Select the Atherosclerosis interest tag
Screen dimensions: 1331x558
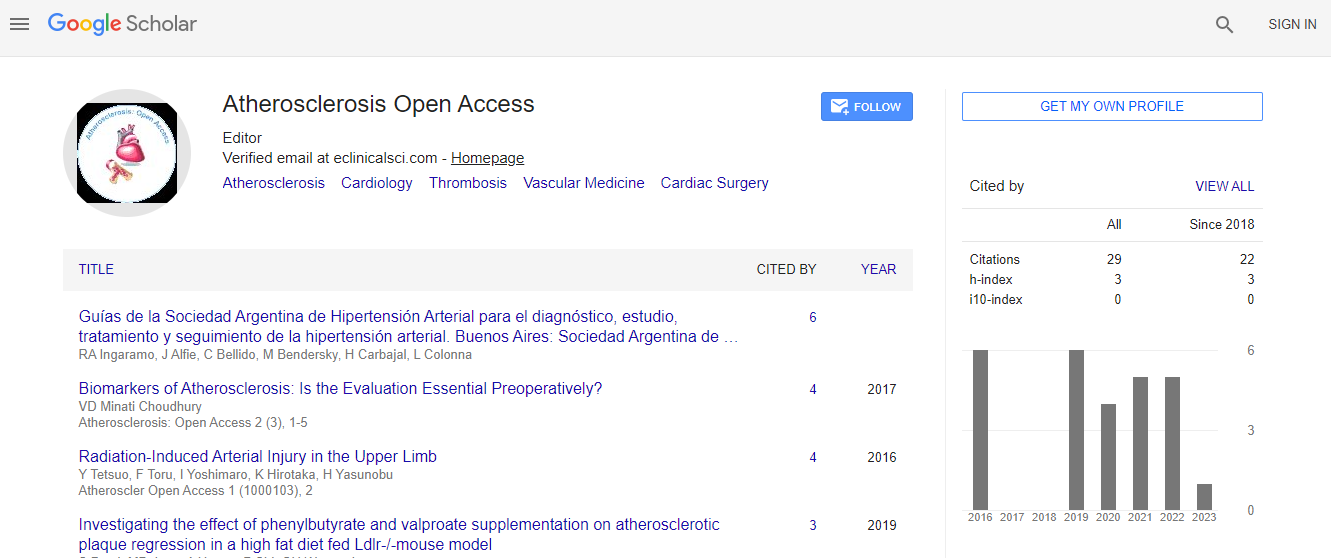tap(273, 183)
